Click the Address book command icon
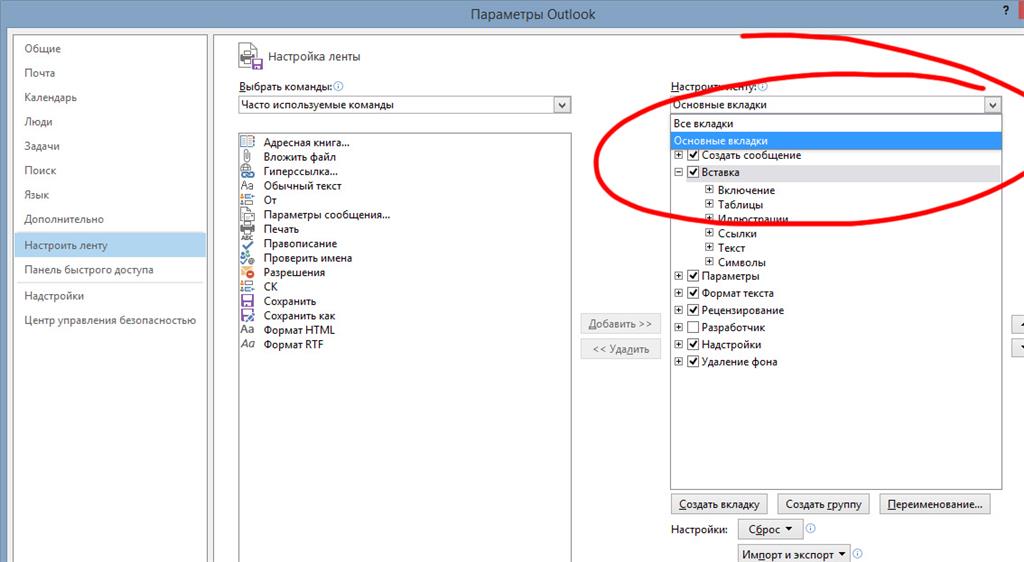This screenshot has width=1024, height=562. 248,142
